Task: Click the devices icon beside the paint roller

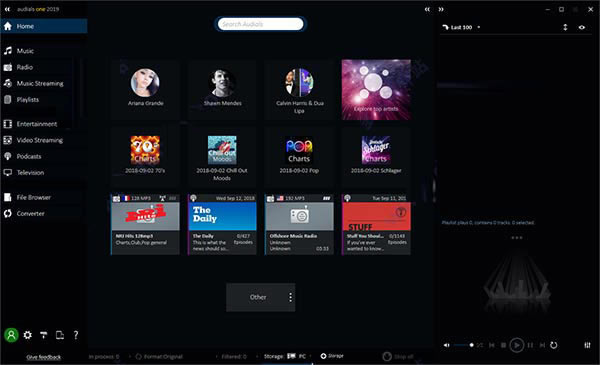Action: point(60,335)
